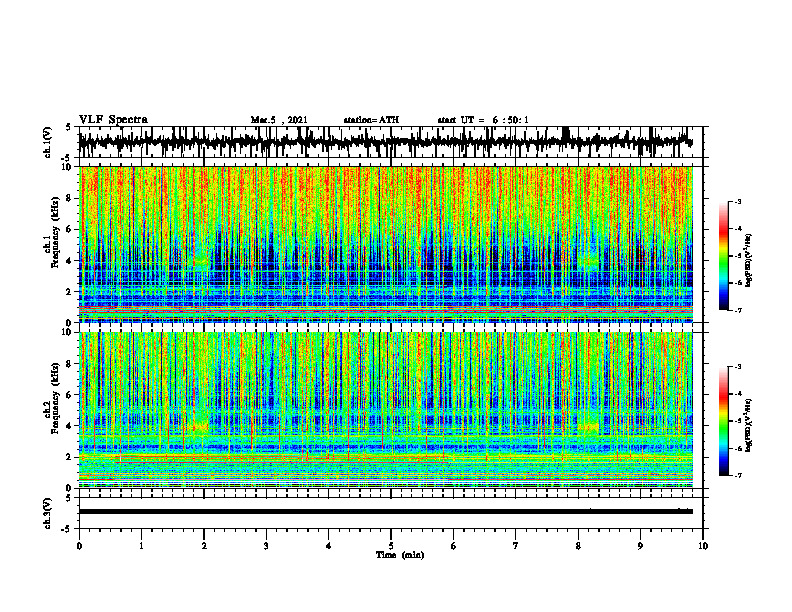Click the ch.3 voltage waveform trace
The height and width of the screenshot is (612, 792).
(x=385, y=512)
